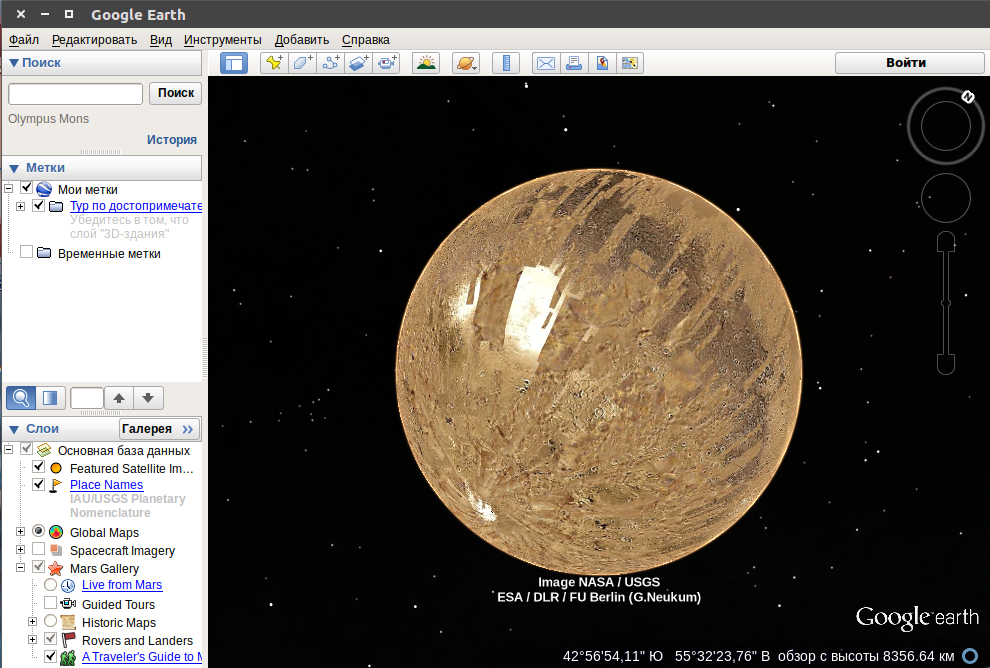The width and height of the screenshot is (990, 668).
Task: Open the Добавить menu
Action: [x=302, y=40]
